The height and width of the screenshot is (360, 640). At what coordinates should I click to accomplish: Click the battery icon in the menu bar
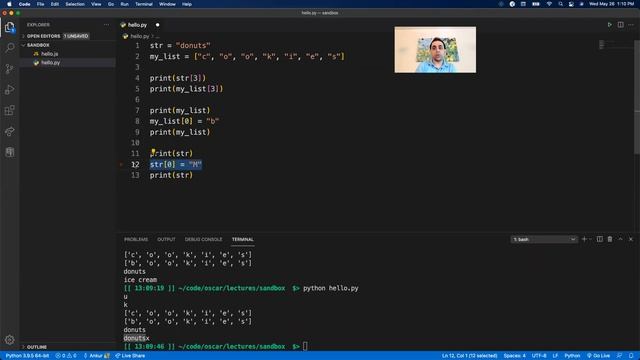pyautogui.click(x=536, y=4)
